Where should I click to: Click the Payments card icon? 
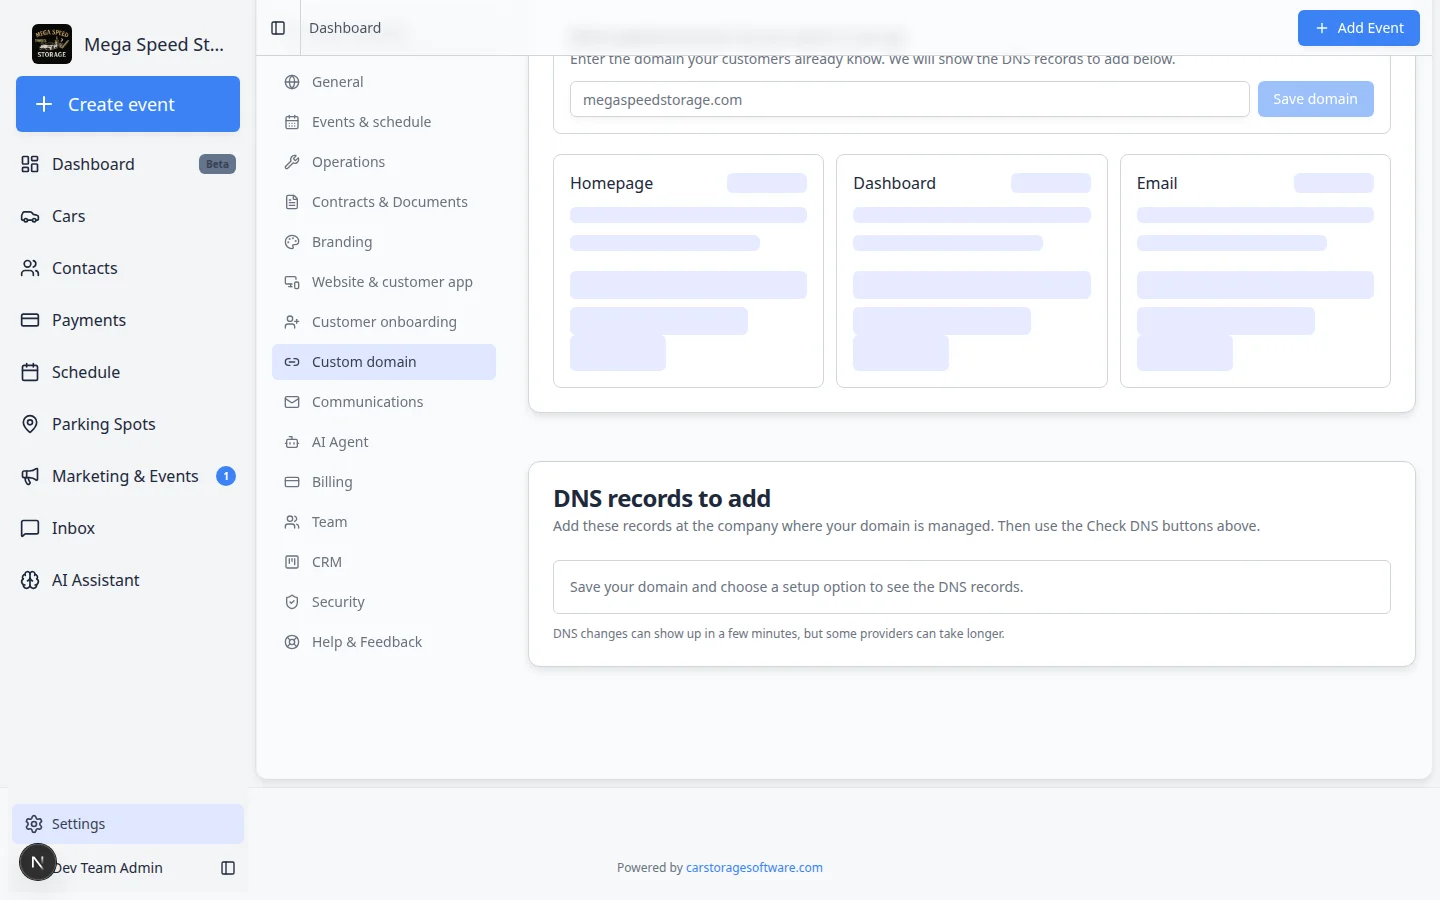coord(30,320)
